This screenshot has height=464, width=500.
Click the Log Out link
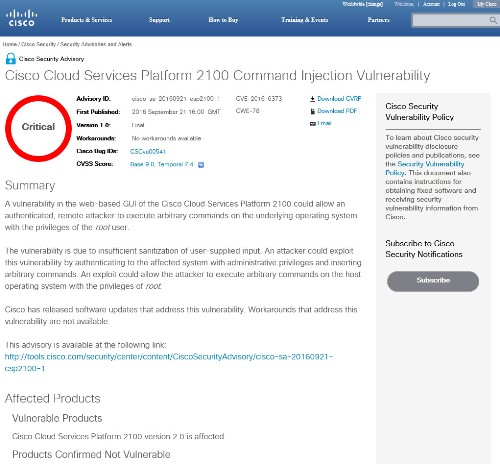click(456, 4)
